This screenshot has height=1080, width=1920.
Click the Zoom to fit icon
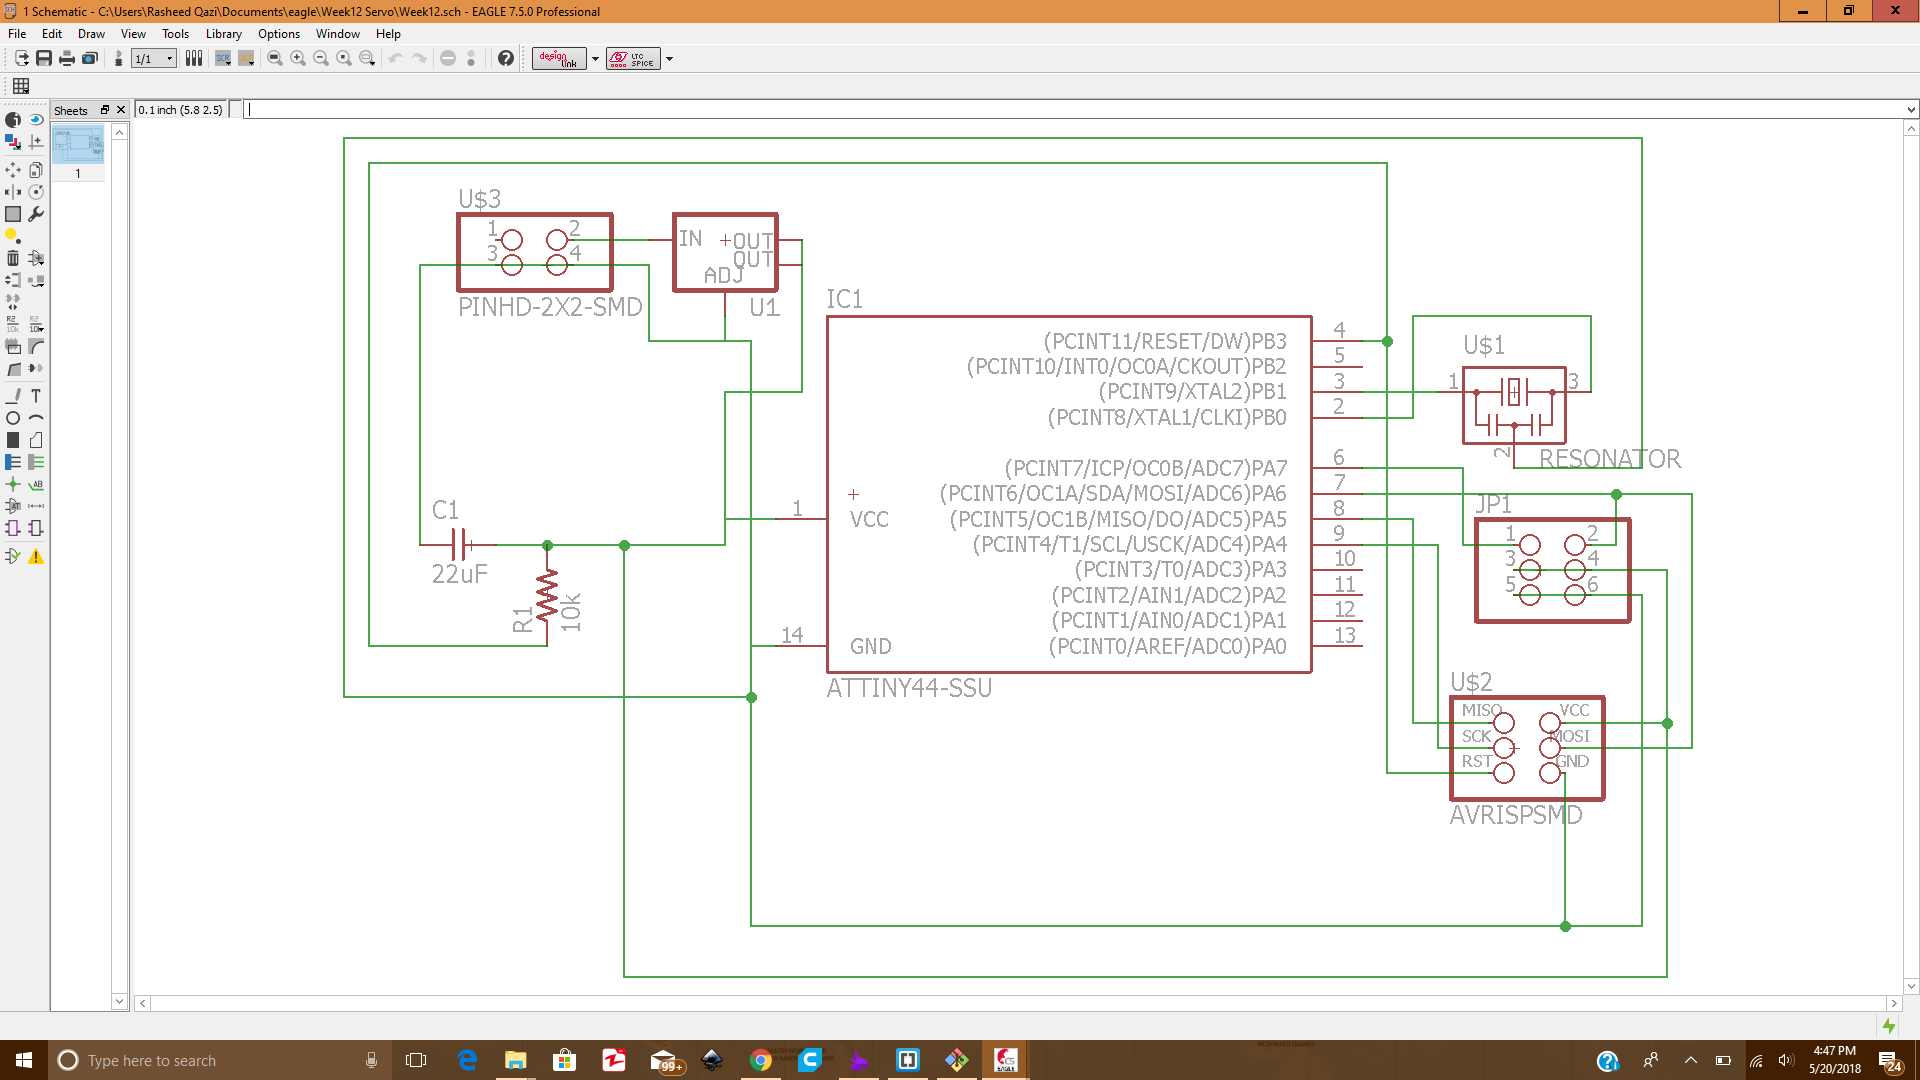[x=275, y=59]
